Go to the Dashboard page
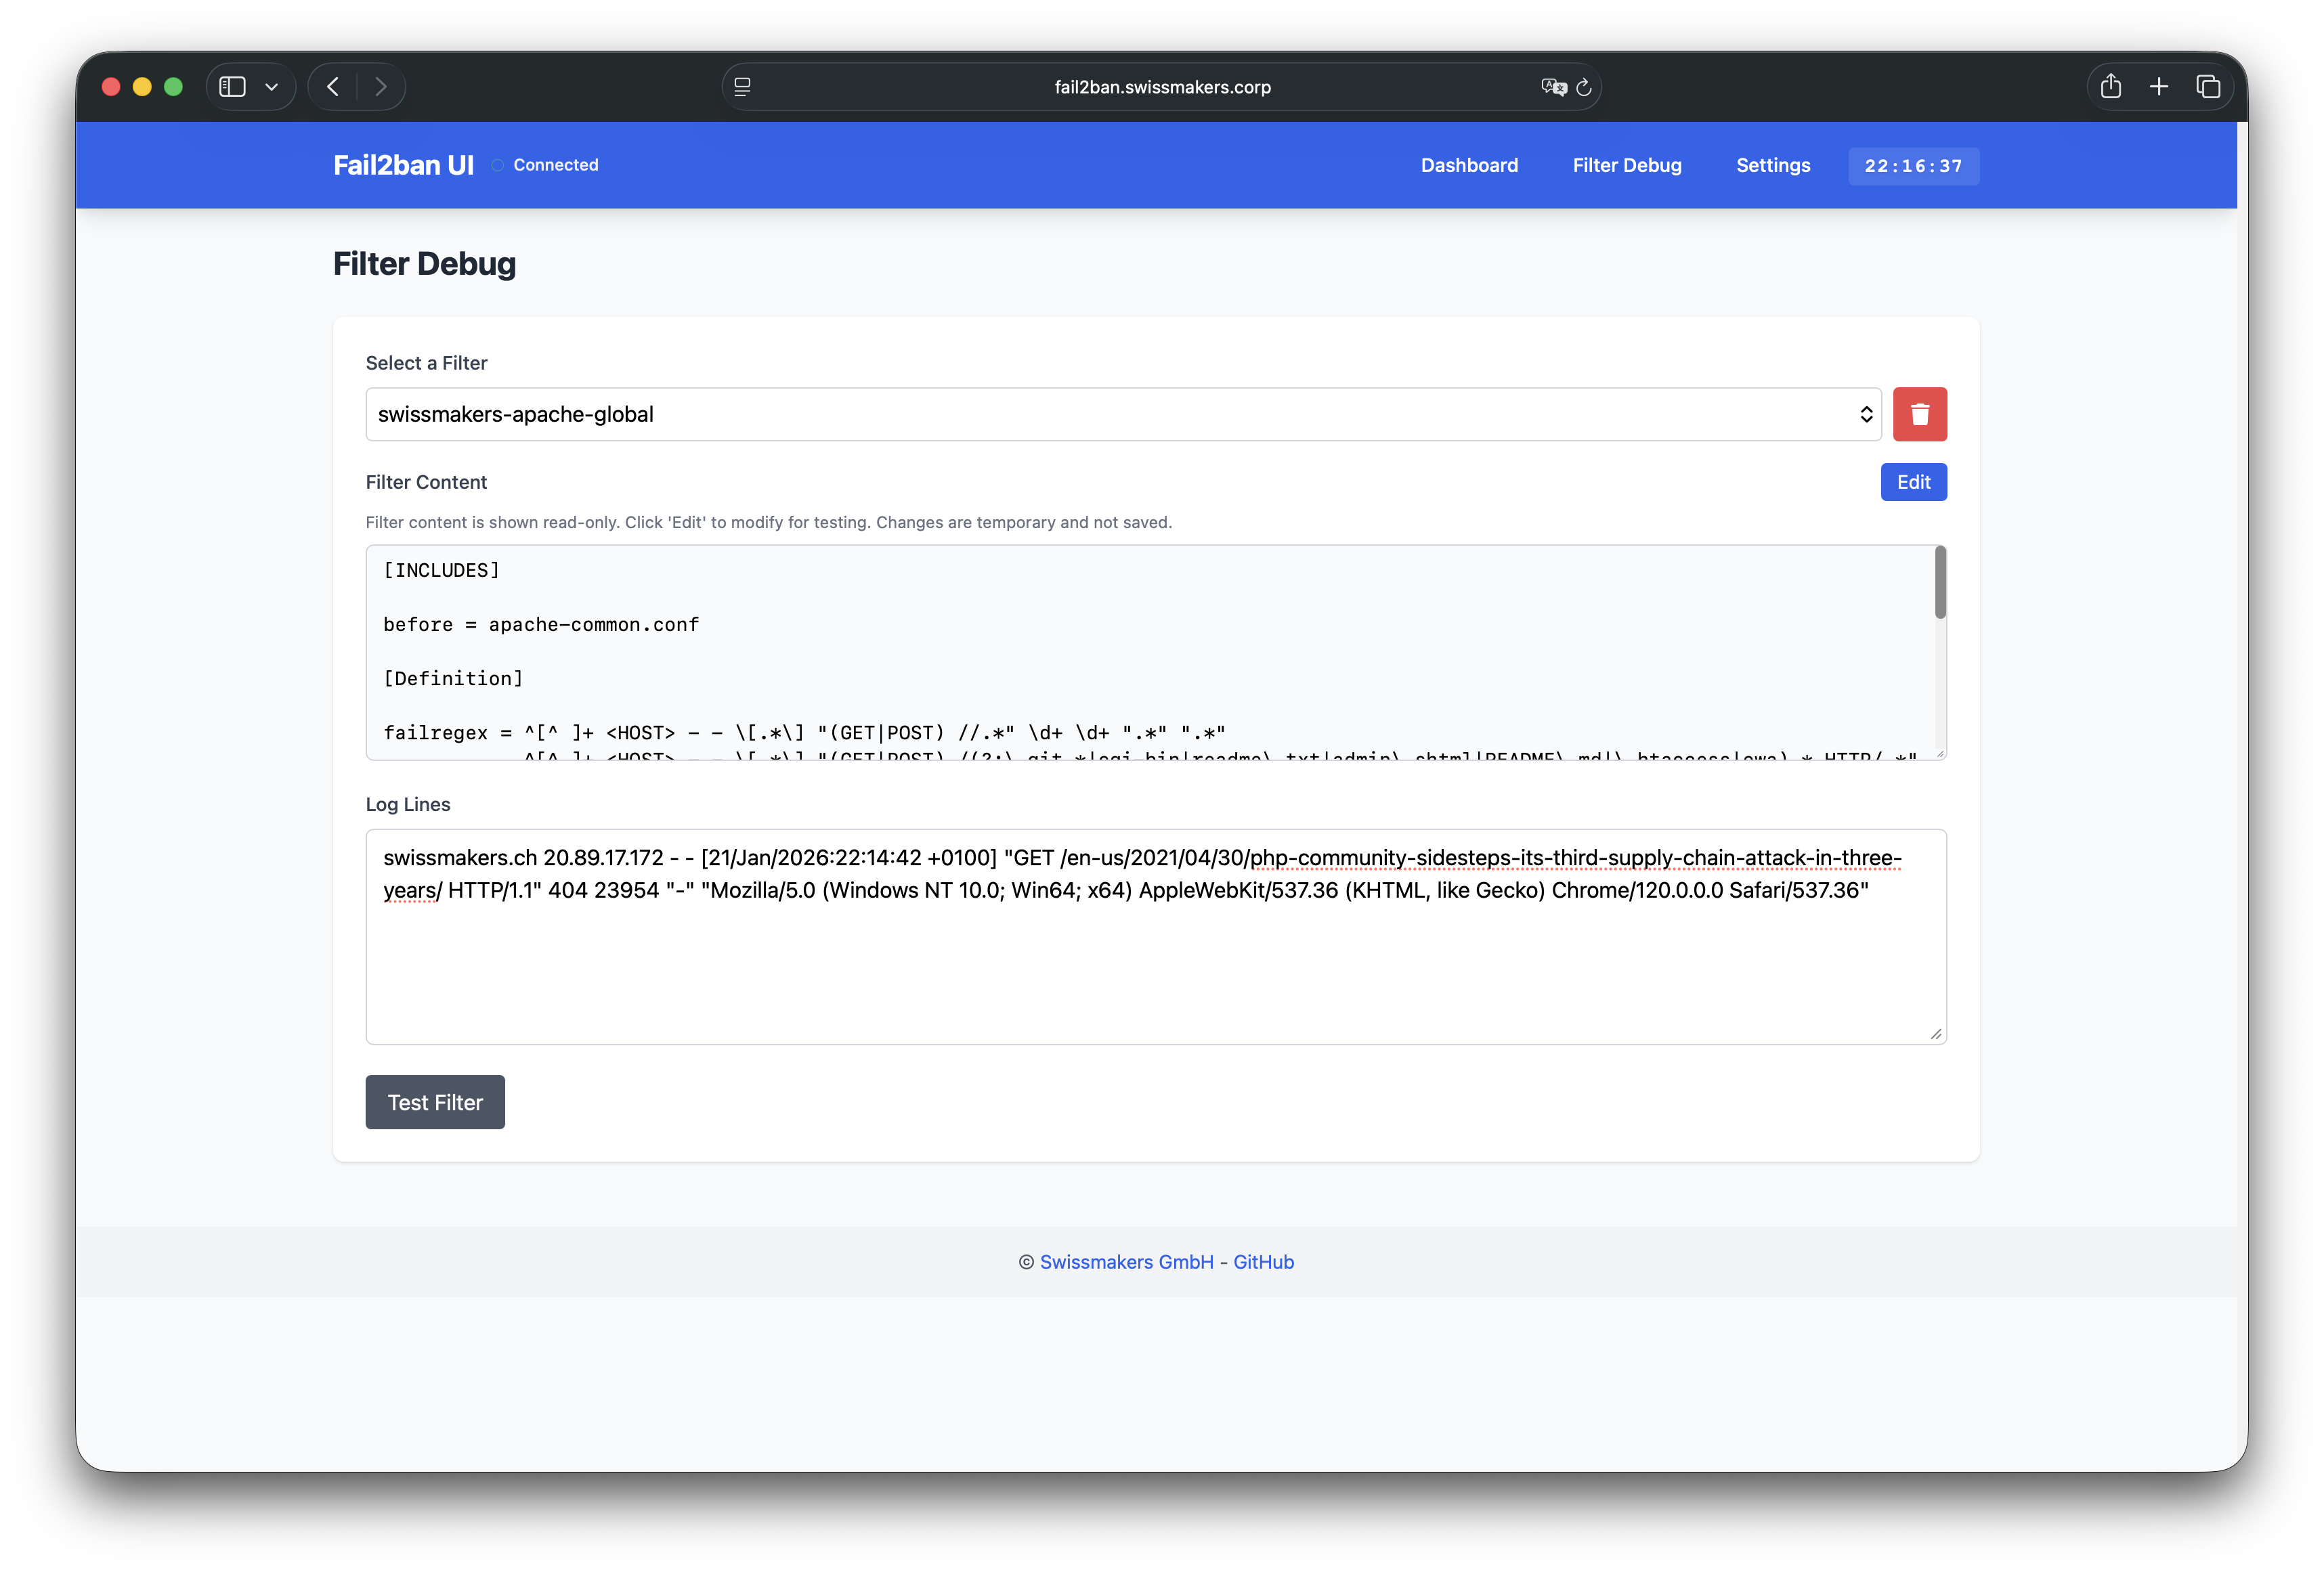 pyautogui.click(x=1469, y=165)
